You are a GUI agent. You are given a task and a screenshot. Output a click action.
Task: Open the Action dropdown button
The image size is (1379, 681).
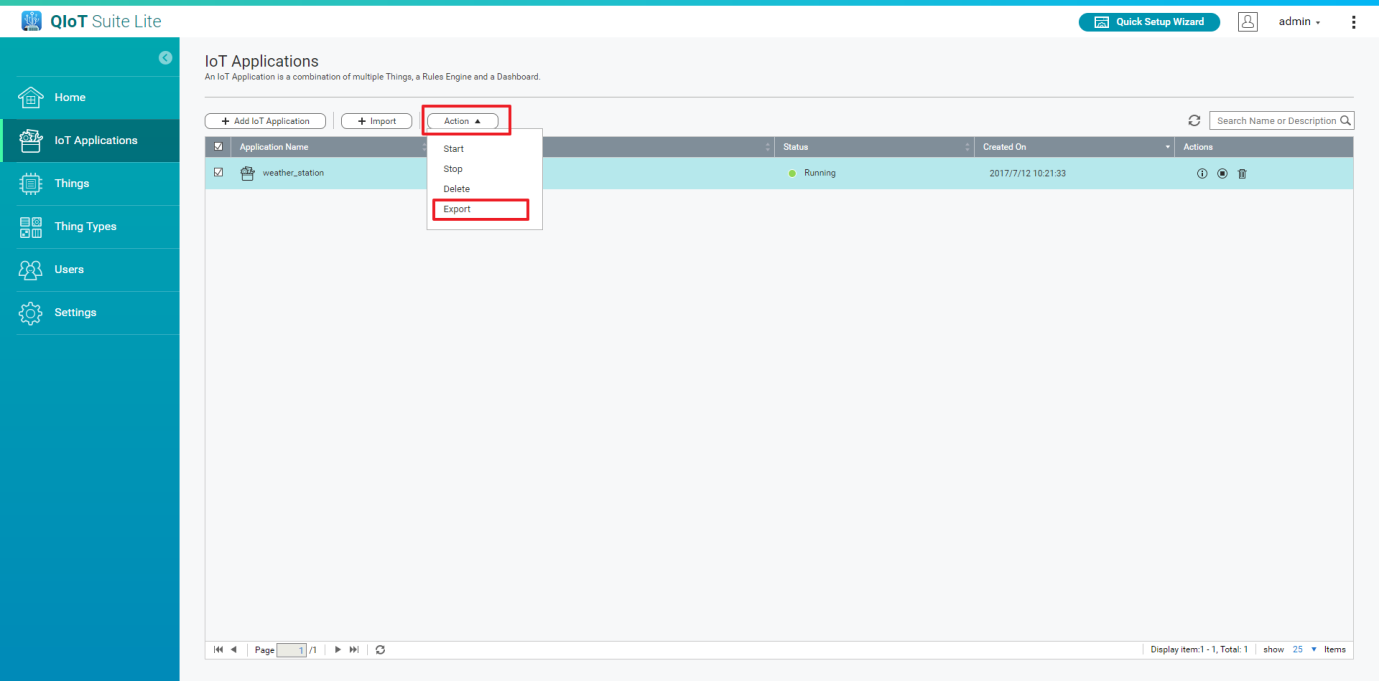[462, 121]
